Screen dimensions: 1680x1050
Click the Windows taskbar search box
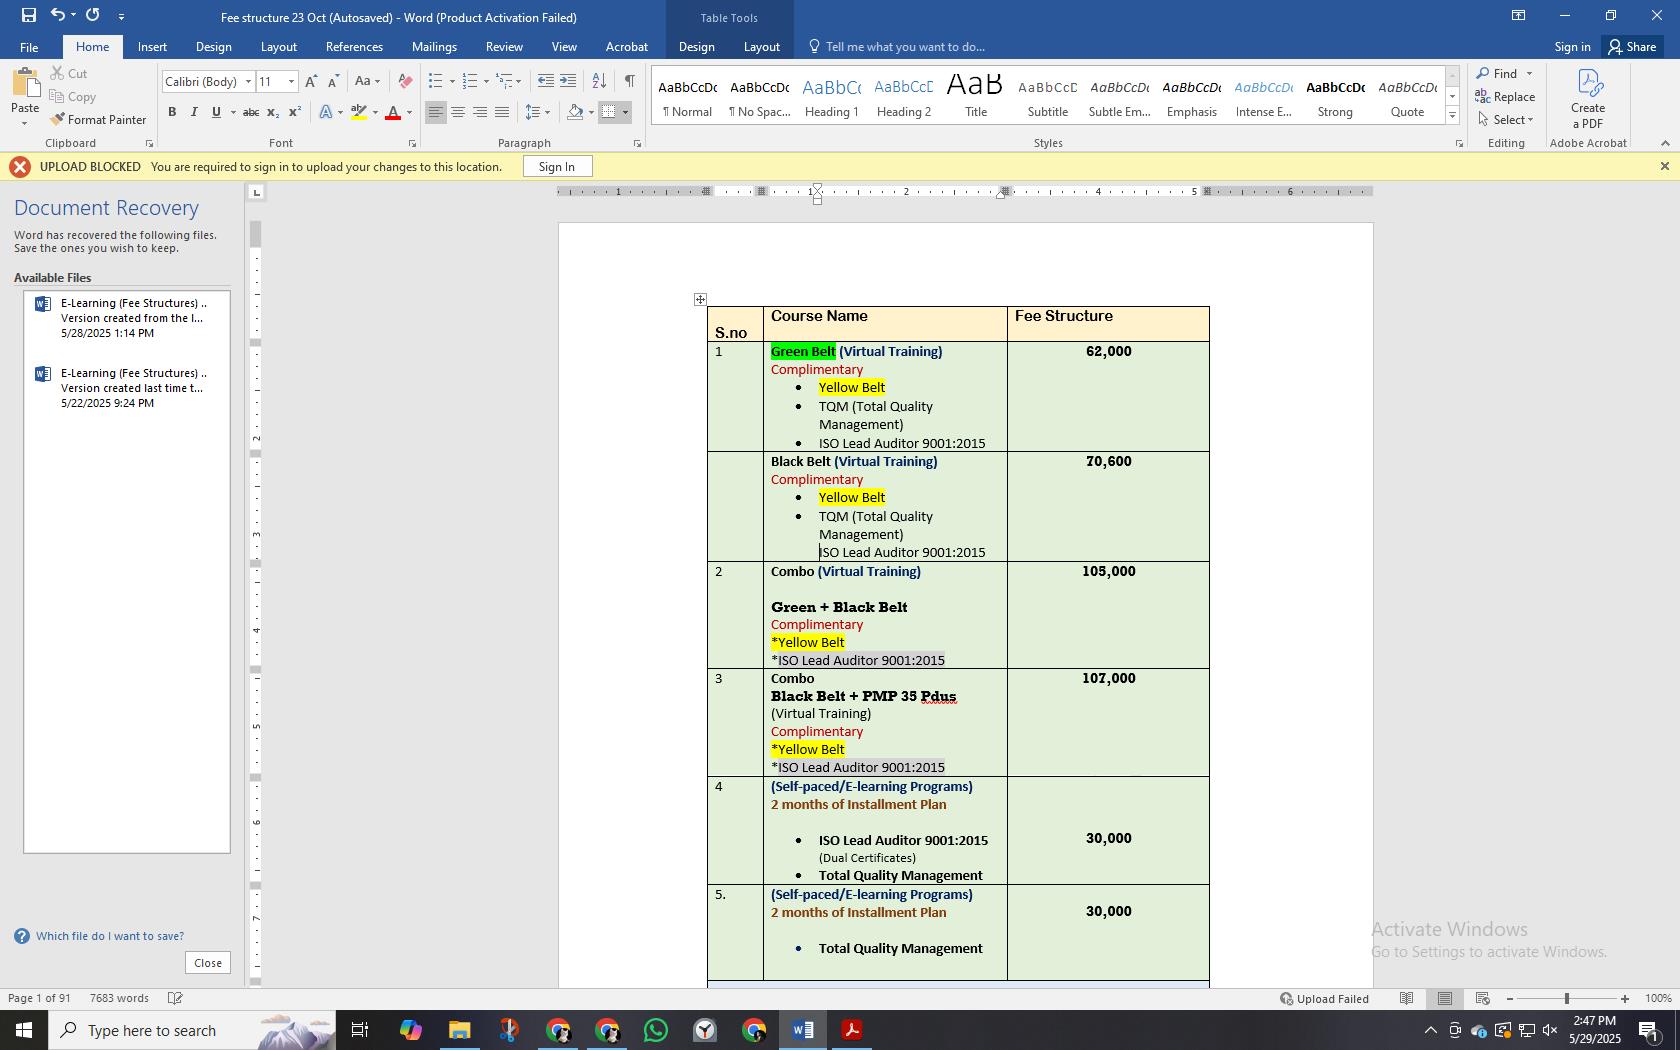(192, 1030)
